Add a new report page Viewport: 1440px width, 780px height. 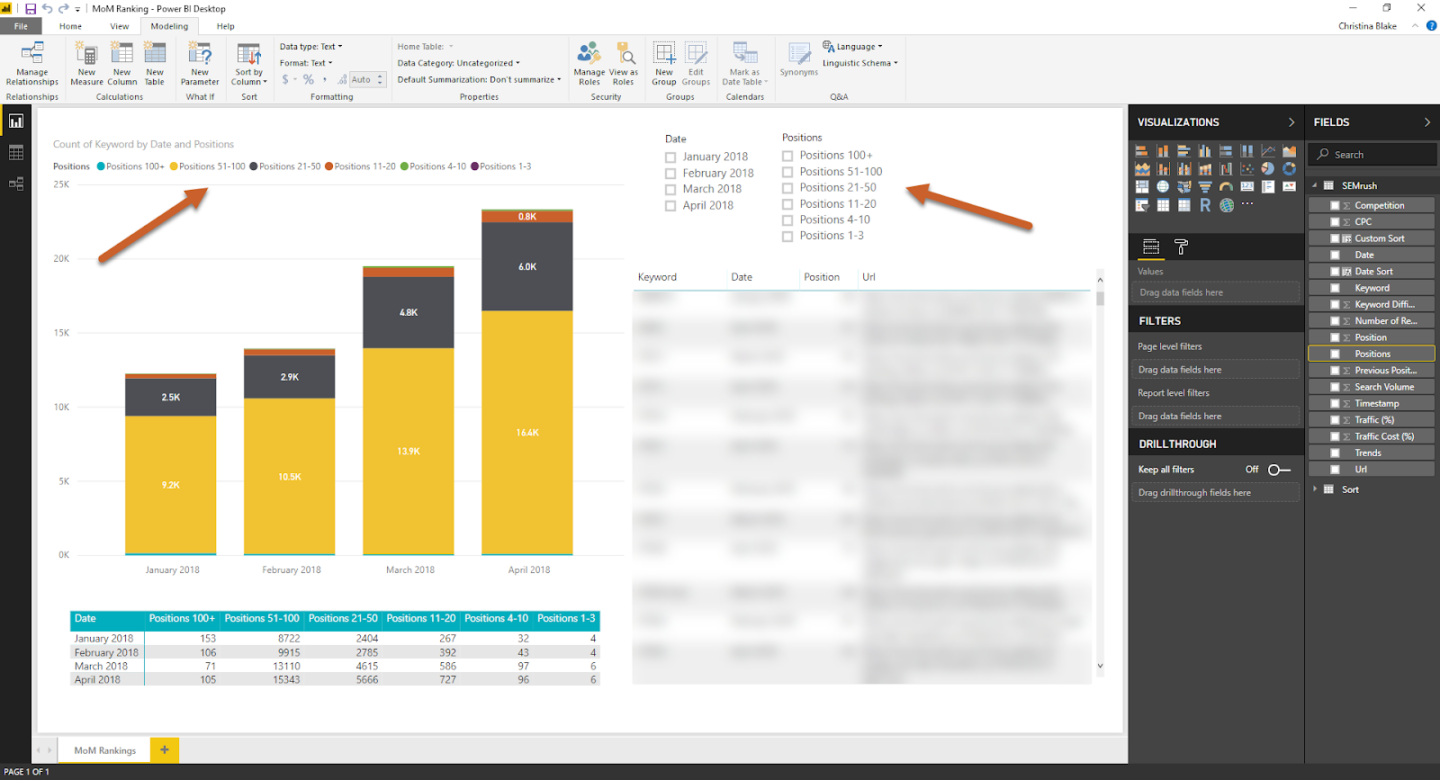click(x=165, y=750)
